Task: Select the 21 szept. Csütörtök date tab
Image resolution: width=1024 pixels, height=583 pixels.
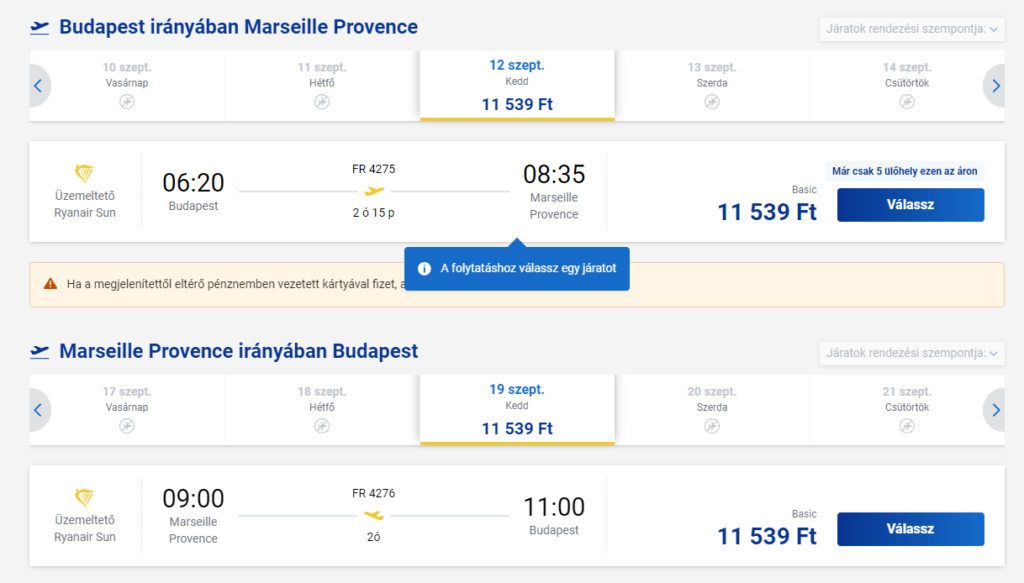Action: 906,410
